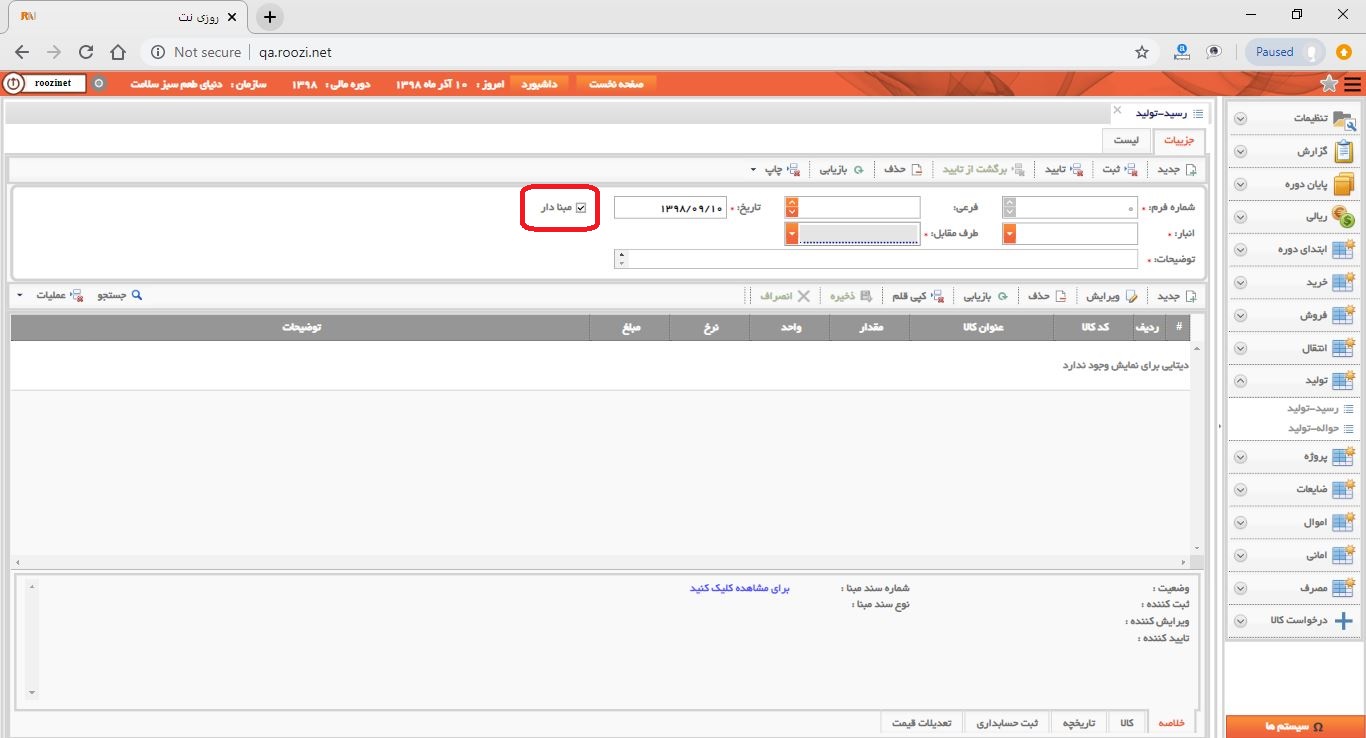Go to صفحه نخست home page button

coord(616,84)
